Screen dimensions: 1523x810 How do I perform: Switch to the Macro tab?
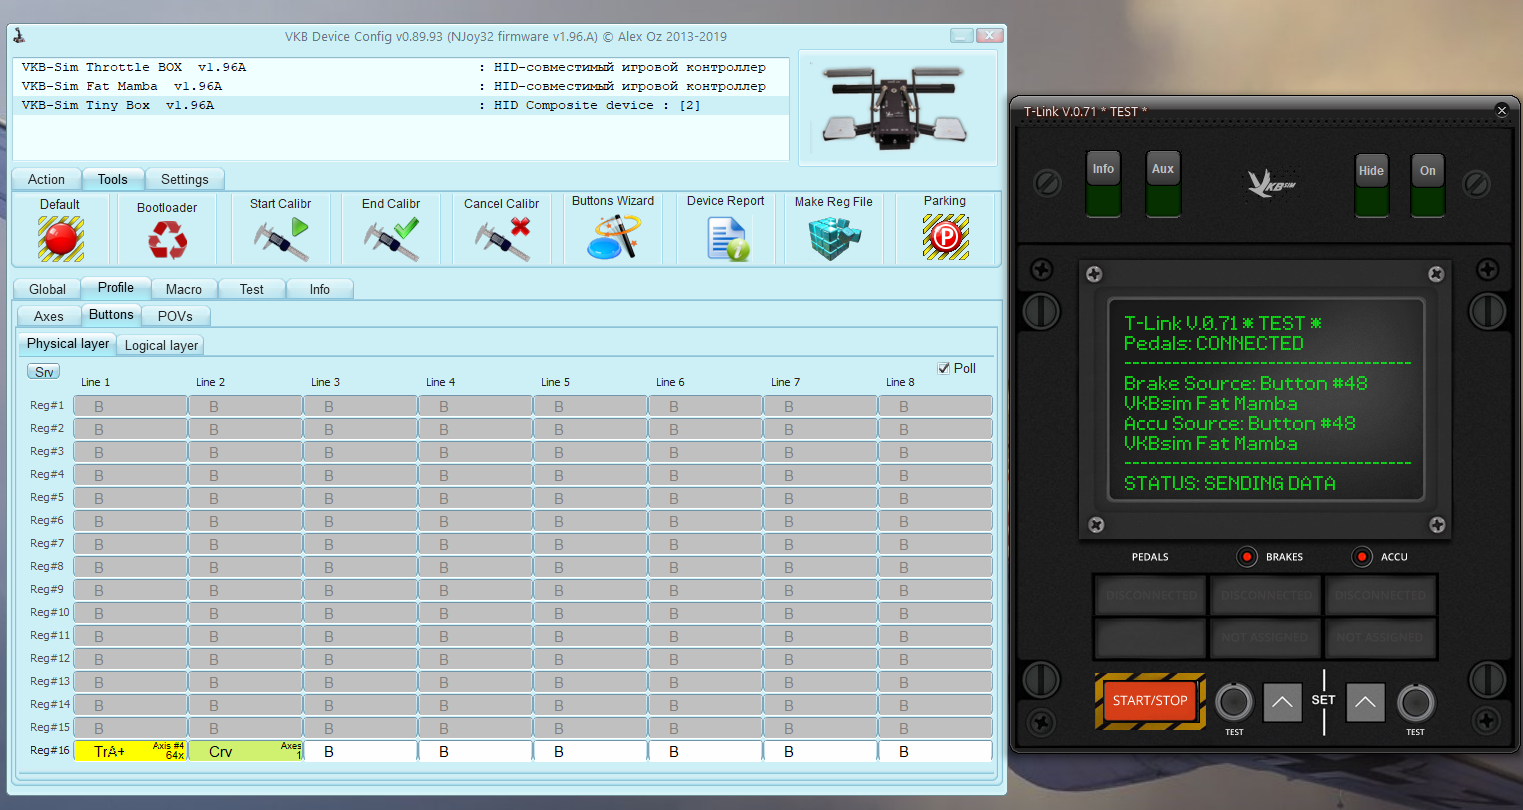tap(184, 289)
